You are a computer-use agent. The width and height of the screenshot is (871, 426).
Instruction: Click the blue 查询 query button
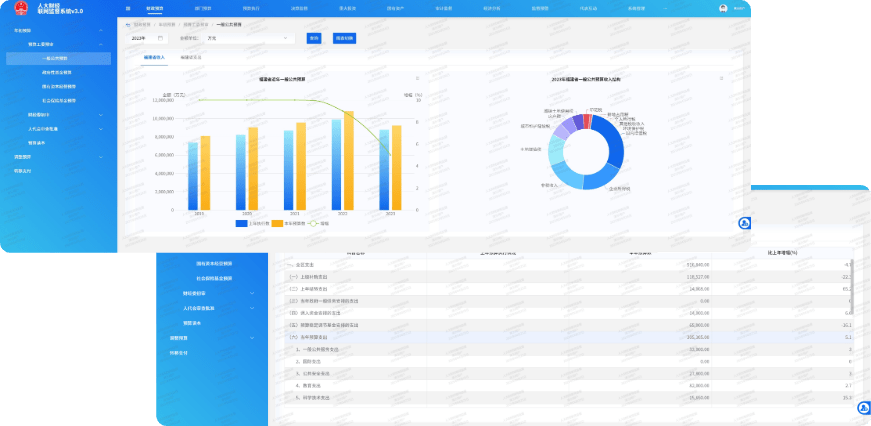tap(314, 38)
